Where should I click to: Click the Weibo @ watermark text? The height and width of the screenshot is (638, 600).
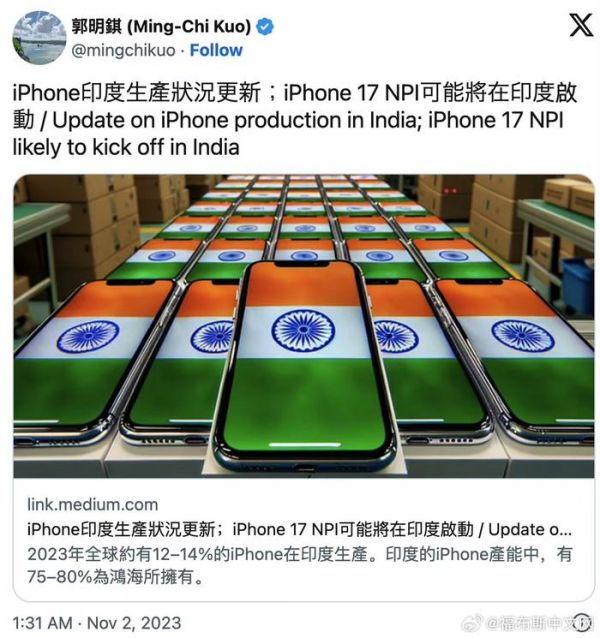[539, 623]
